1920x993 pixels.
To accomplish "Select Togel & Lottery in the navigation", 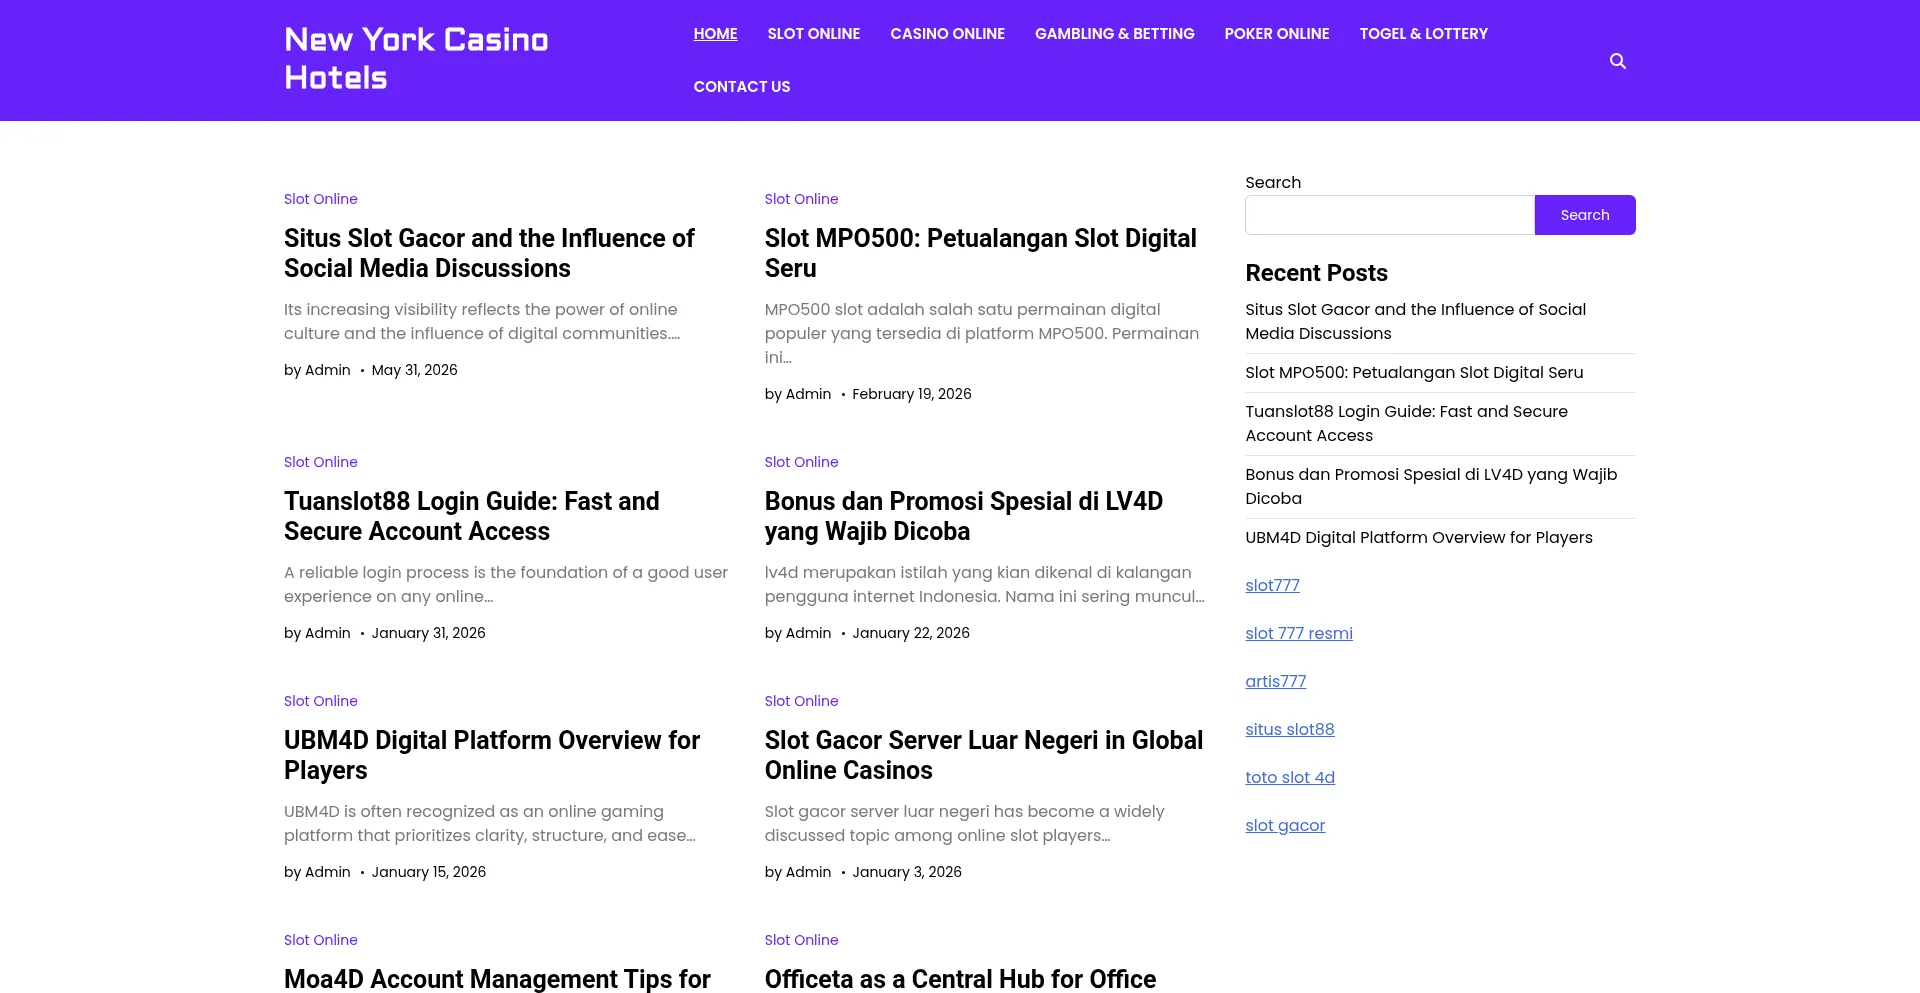I will (x=1424, y=34).
